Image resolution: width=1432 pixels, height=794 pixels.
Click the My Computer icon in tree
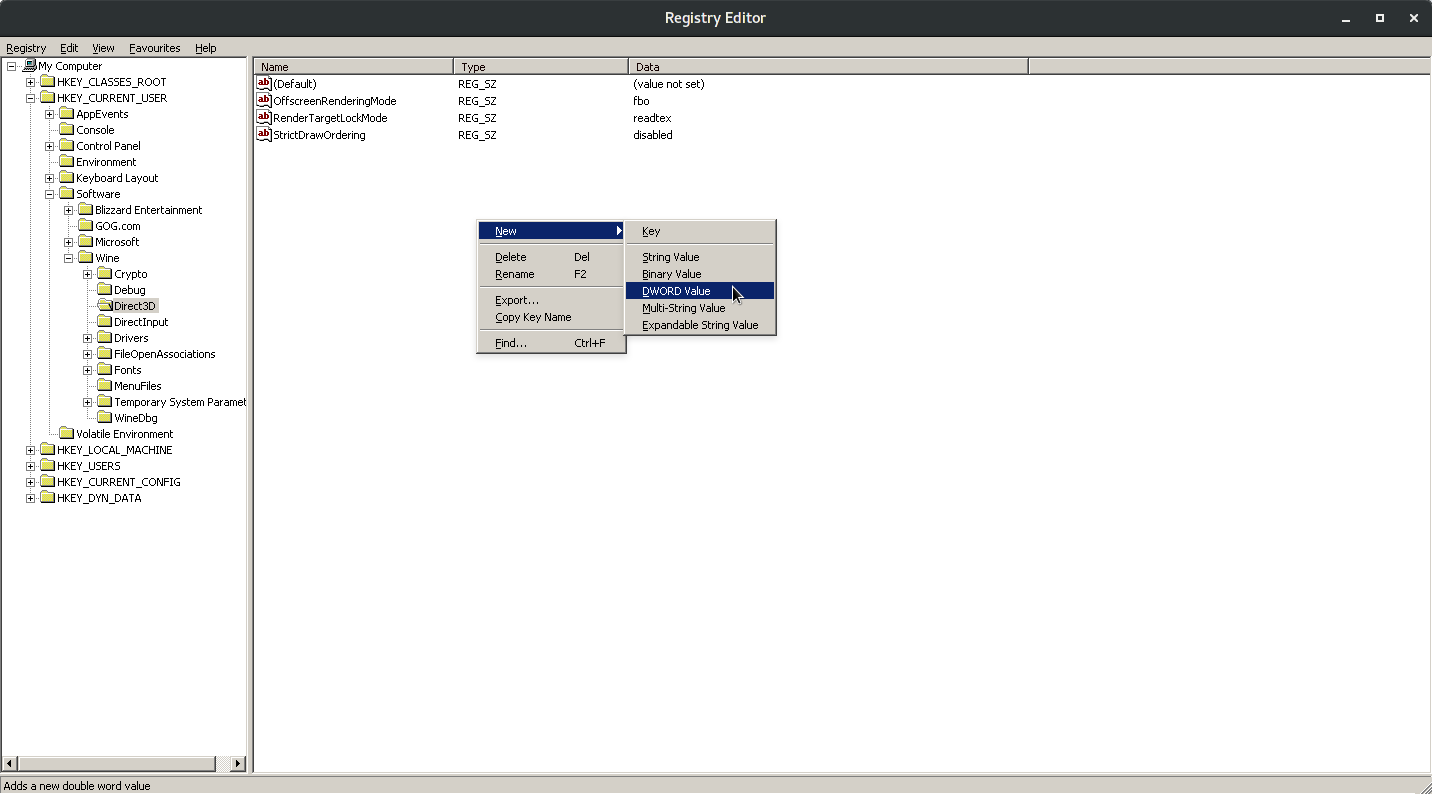(x=29, y=66)
